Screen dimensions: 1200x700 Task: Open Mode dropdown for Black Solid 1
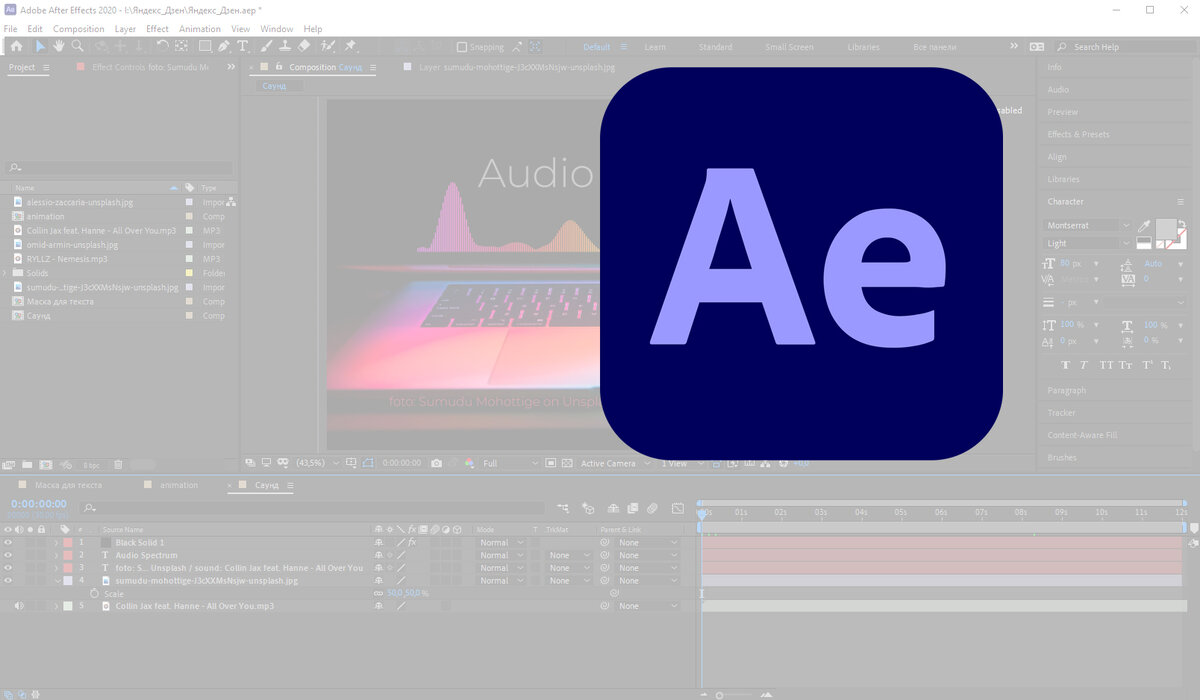(501, 542)
